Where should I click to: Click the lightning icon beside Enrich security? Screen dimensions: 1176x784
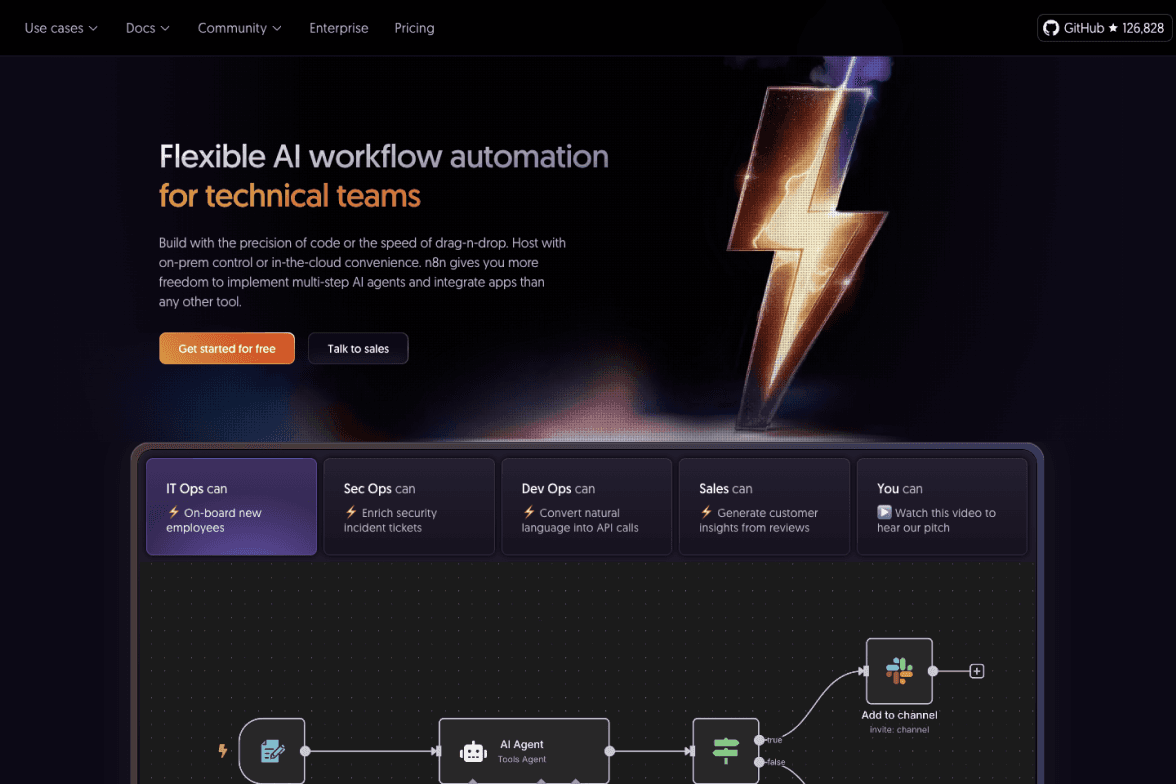click(351, 512)
